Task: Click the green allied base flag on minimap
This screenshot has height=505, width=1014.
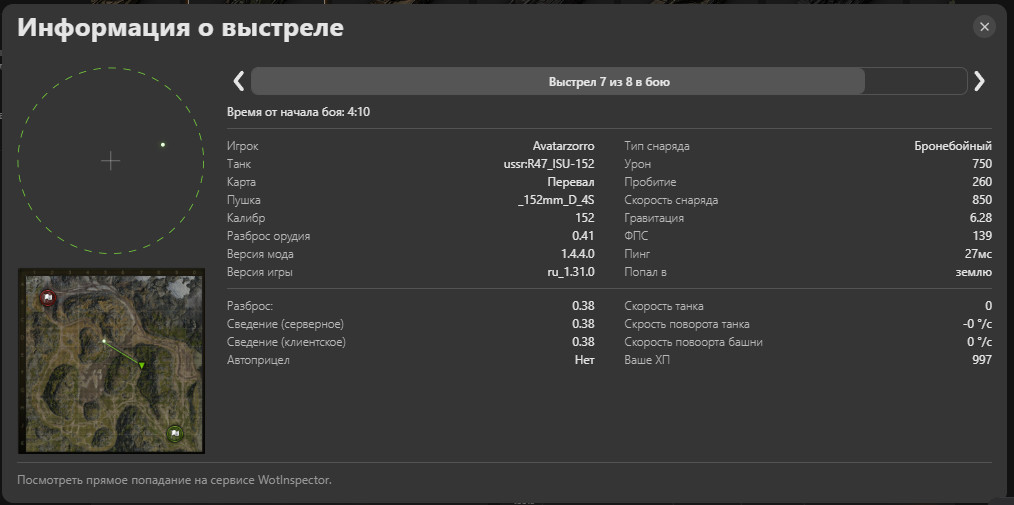Action: tap(175, 433)
